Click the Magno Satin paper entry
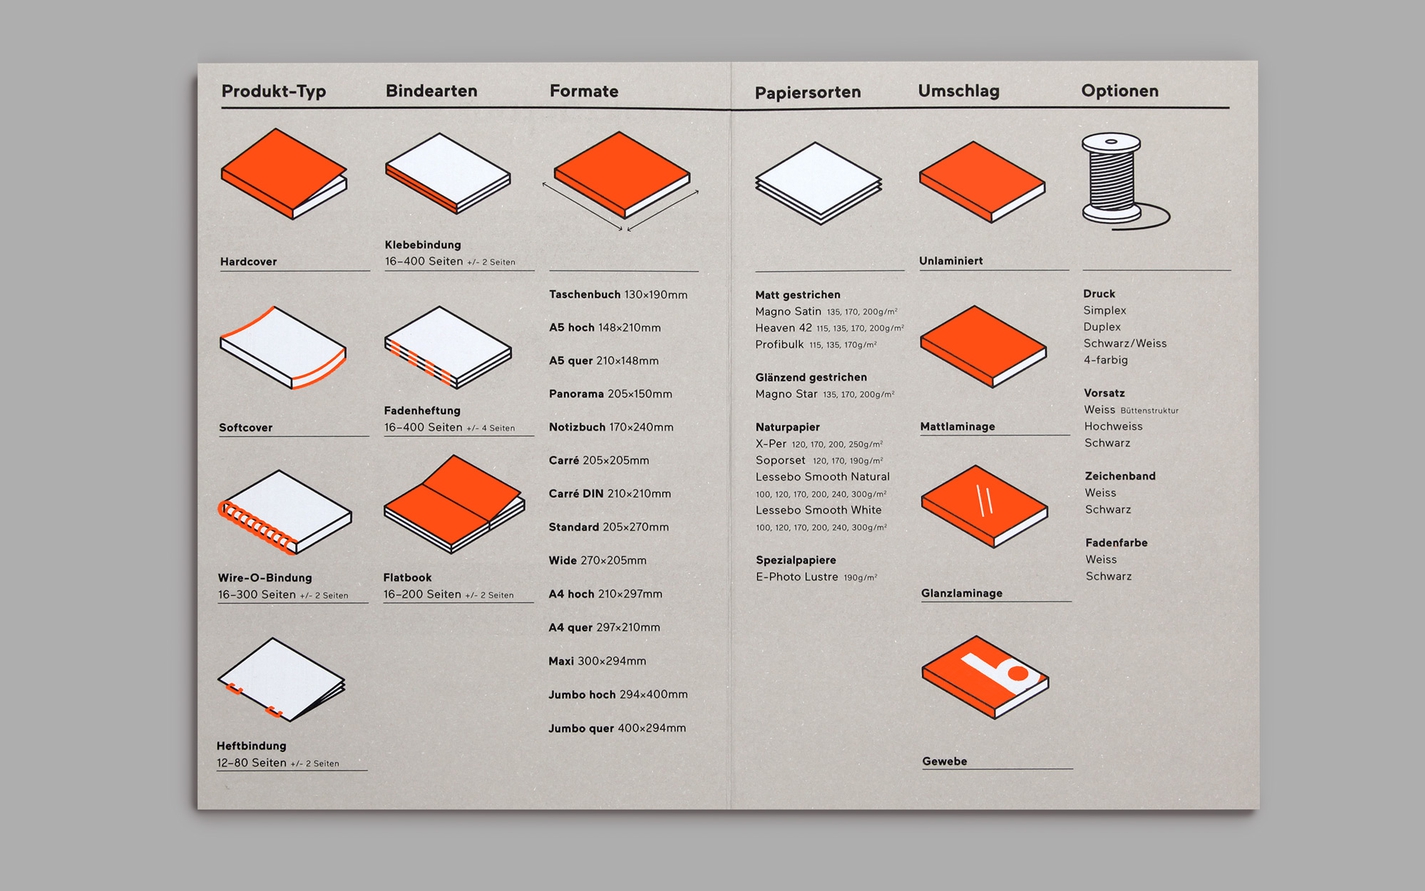The height and width of the screenshot is (891, 1425). [826, 312]
